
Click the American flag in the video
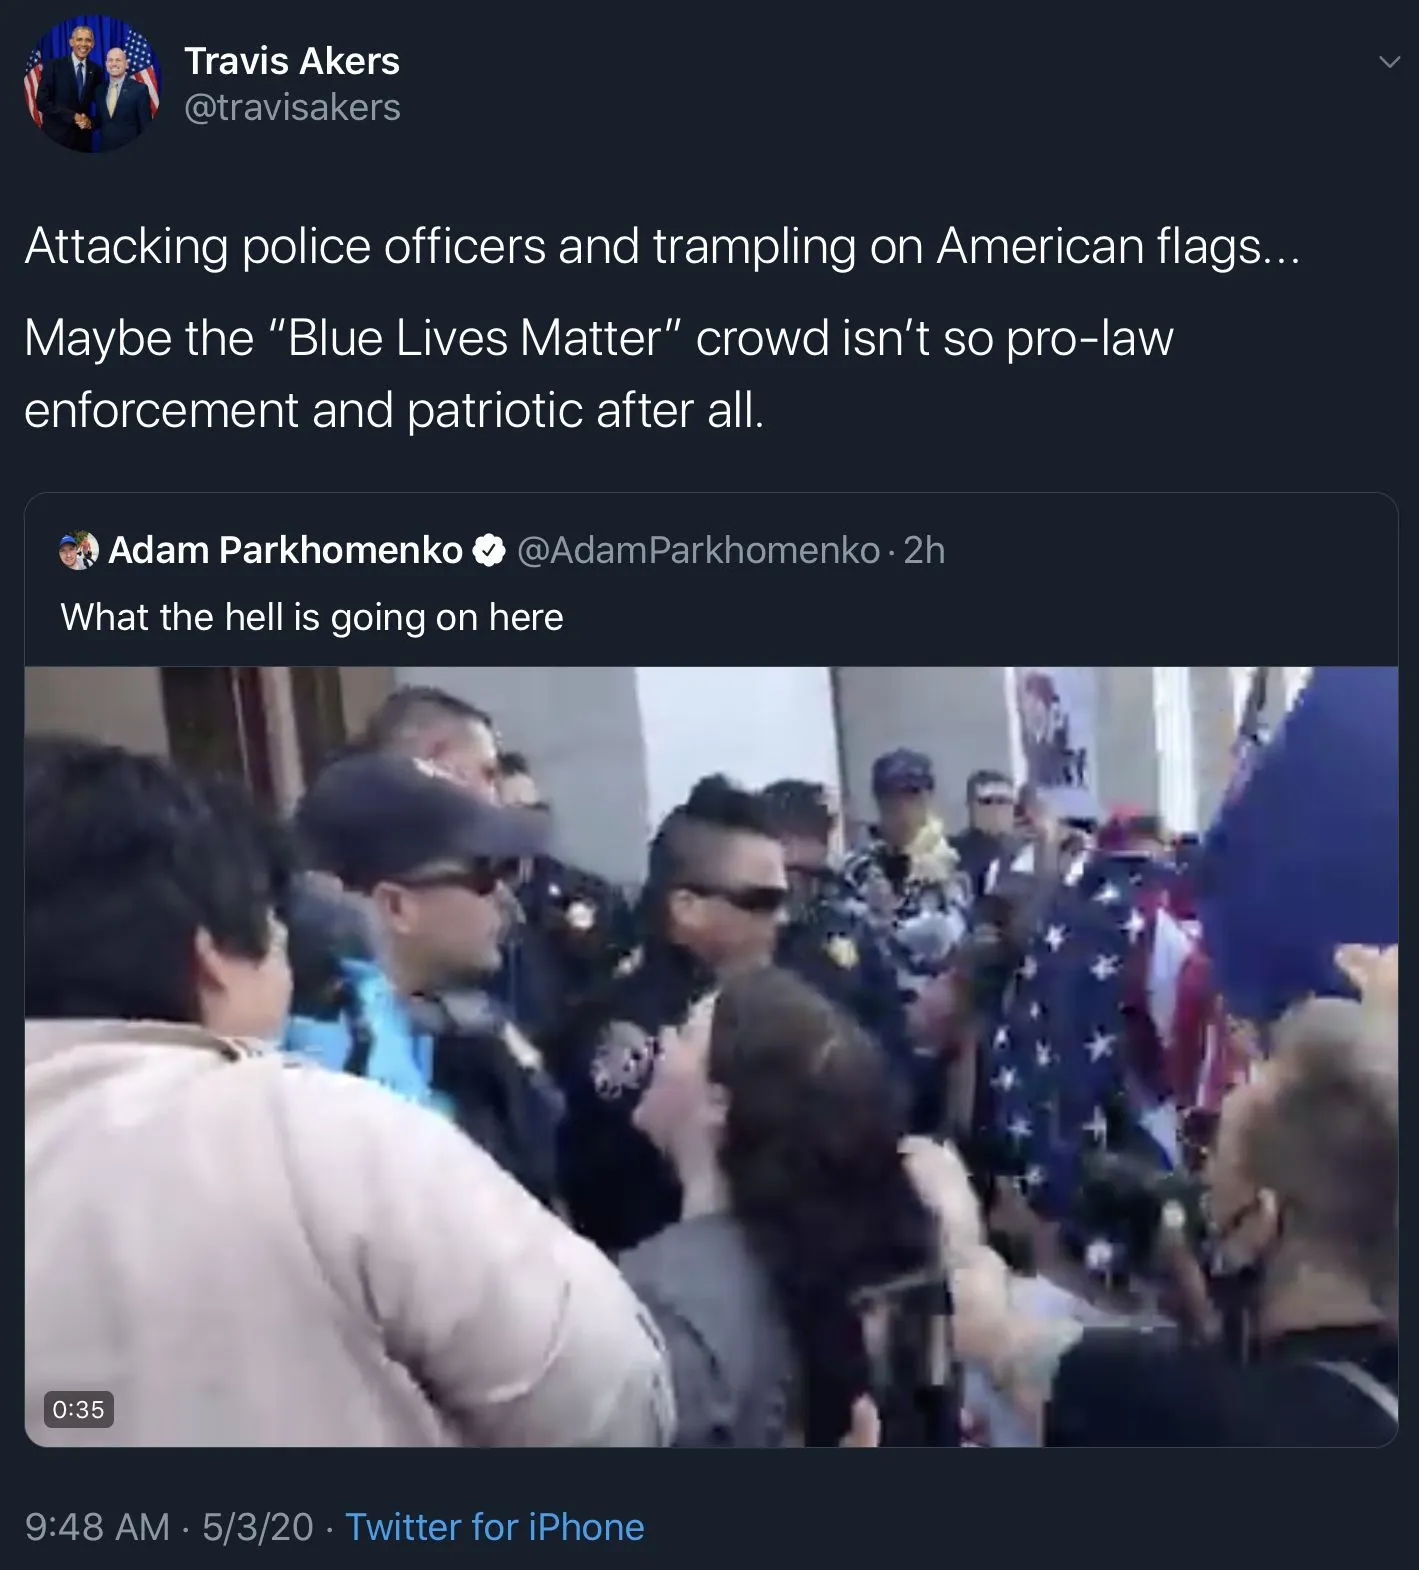[1090, 1040]
